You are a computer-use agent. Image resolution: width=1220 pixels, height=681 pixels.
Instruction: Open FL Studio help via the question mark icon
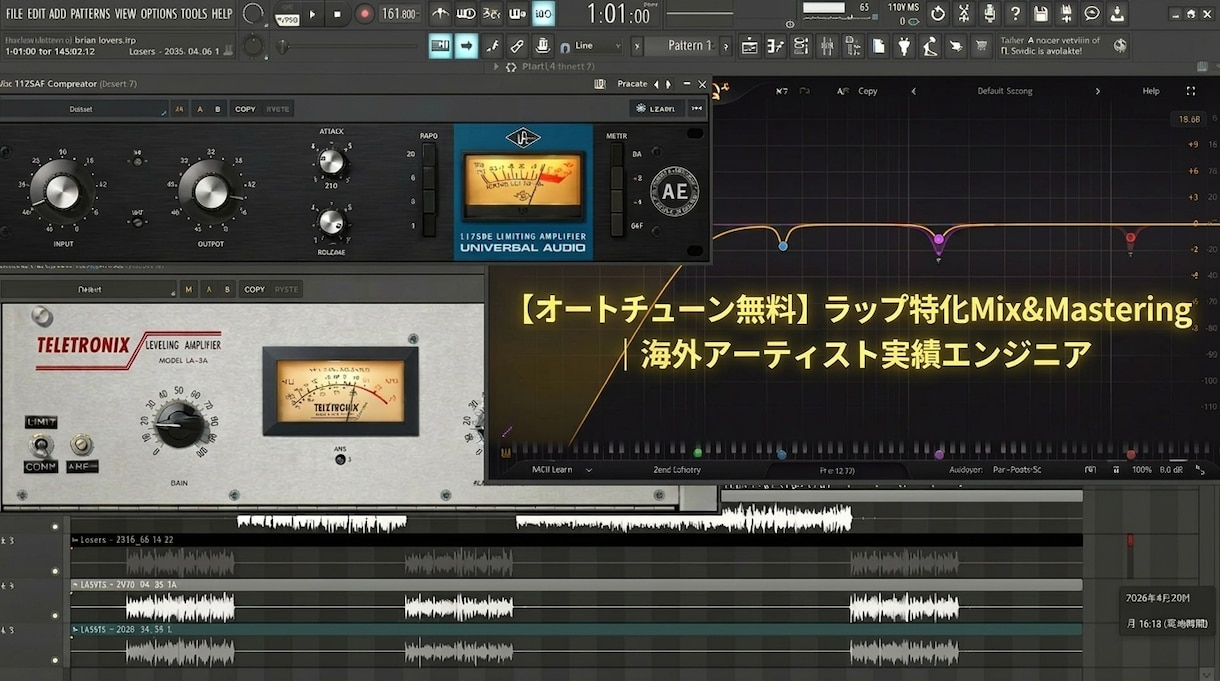(1016, 13)
